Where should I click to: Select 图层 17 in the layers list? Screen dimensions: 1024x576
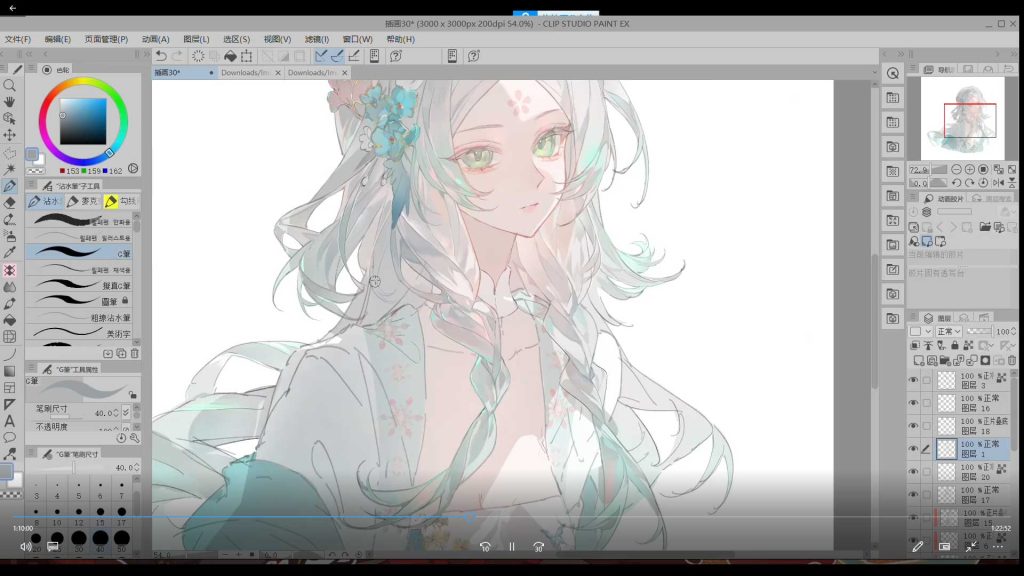point(975,492)
